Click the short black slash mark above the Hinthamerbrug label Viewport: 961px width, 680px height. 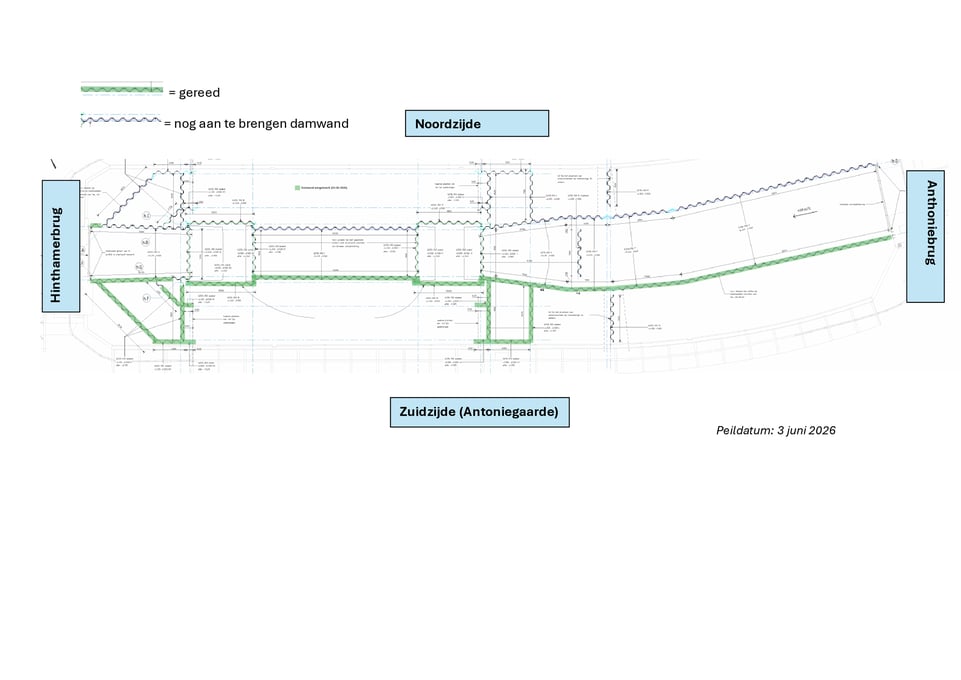pyautogui.click(x=53, y=164)
